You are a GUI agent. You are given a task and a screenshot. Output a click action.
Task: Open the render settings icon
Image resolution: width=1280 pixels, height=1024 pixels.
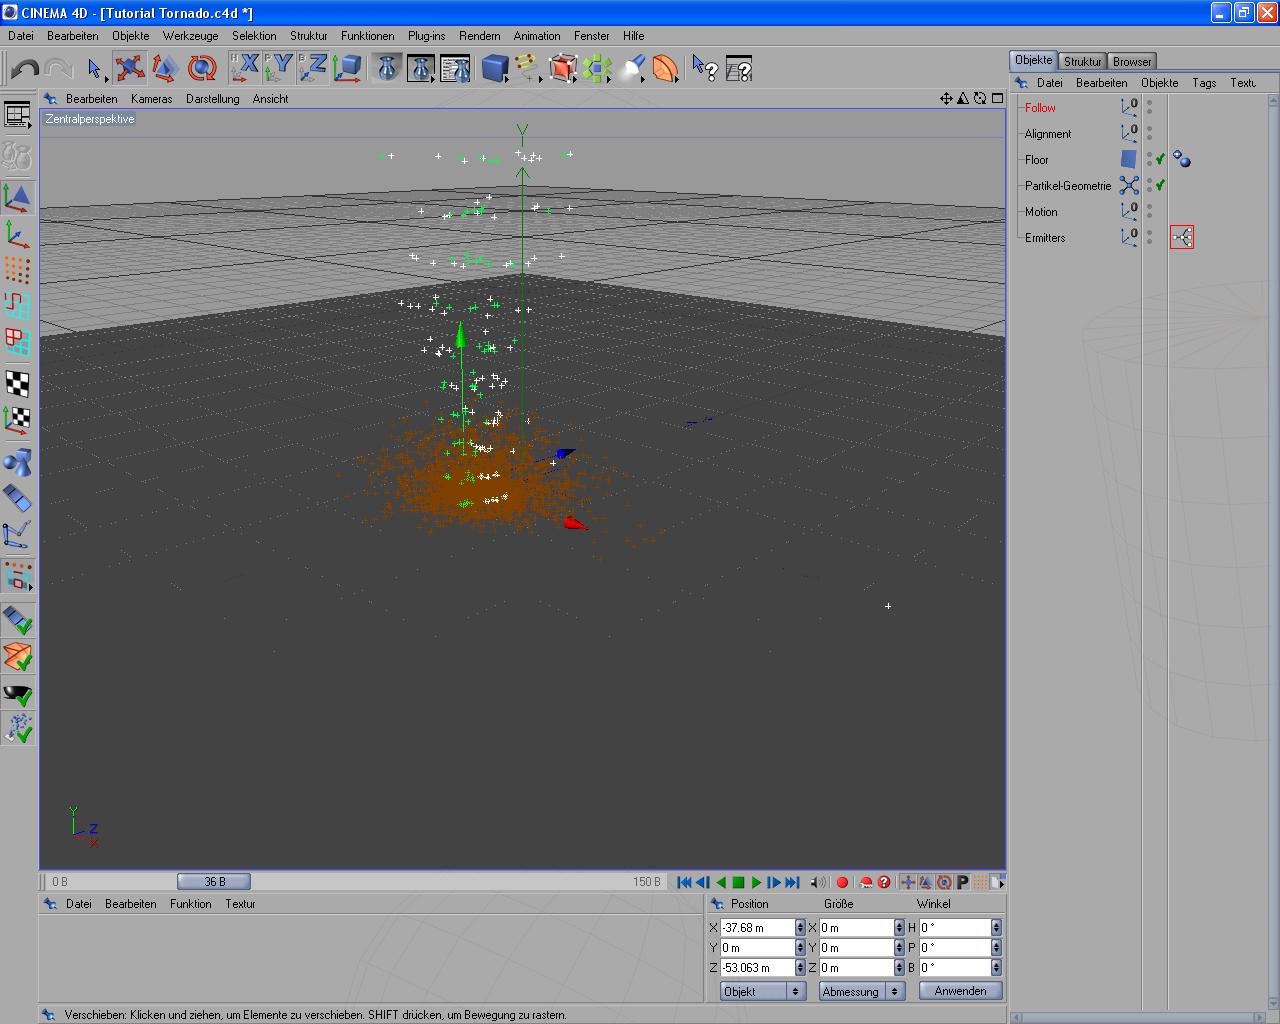(455, 68)
